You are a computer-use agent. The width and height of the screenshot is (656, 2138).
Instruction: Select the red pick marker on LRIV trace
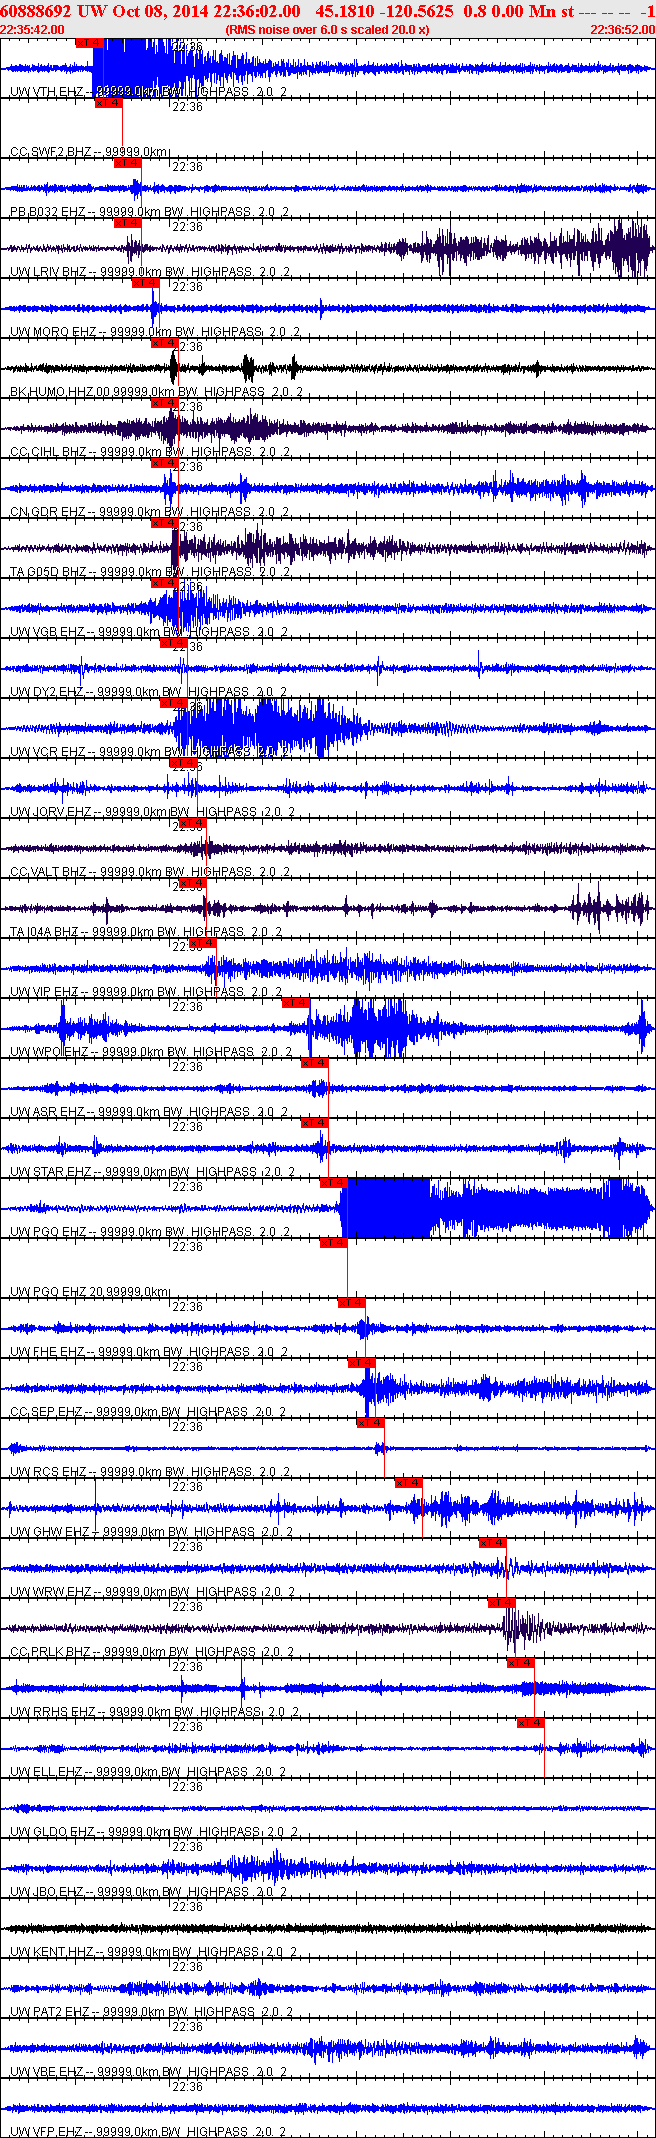(x=128, y=223)
